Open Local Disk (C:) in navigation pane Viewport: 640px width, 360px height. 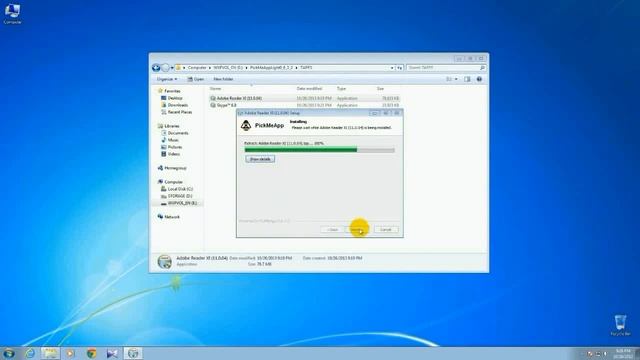click(180, 189)
